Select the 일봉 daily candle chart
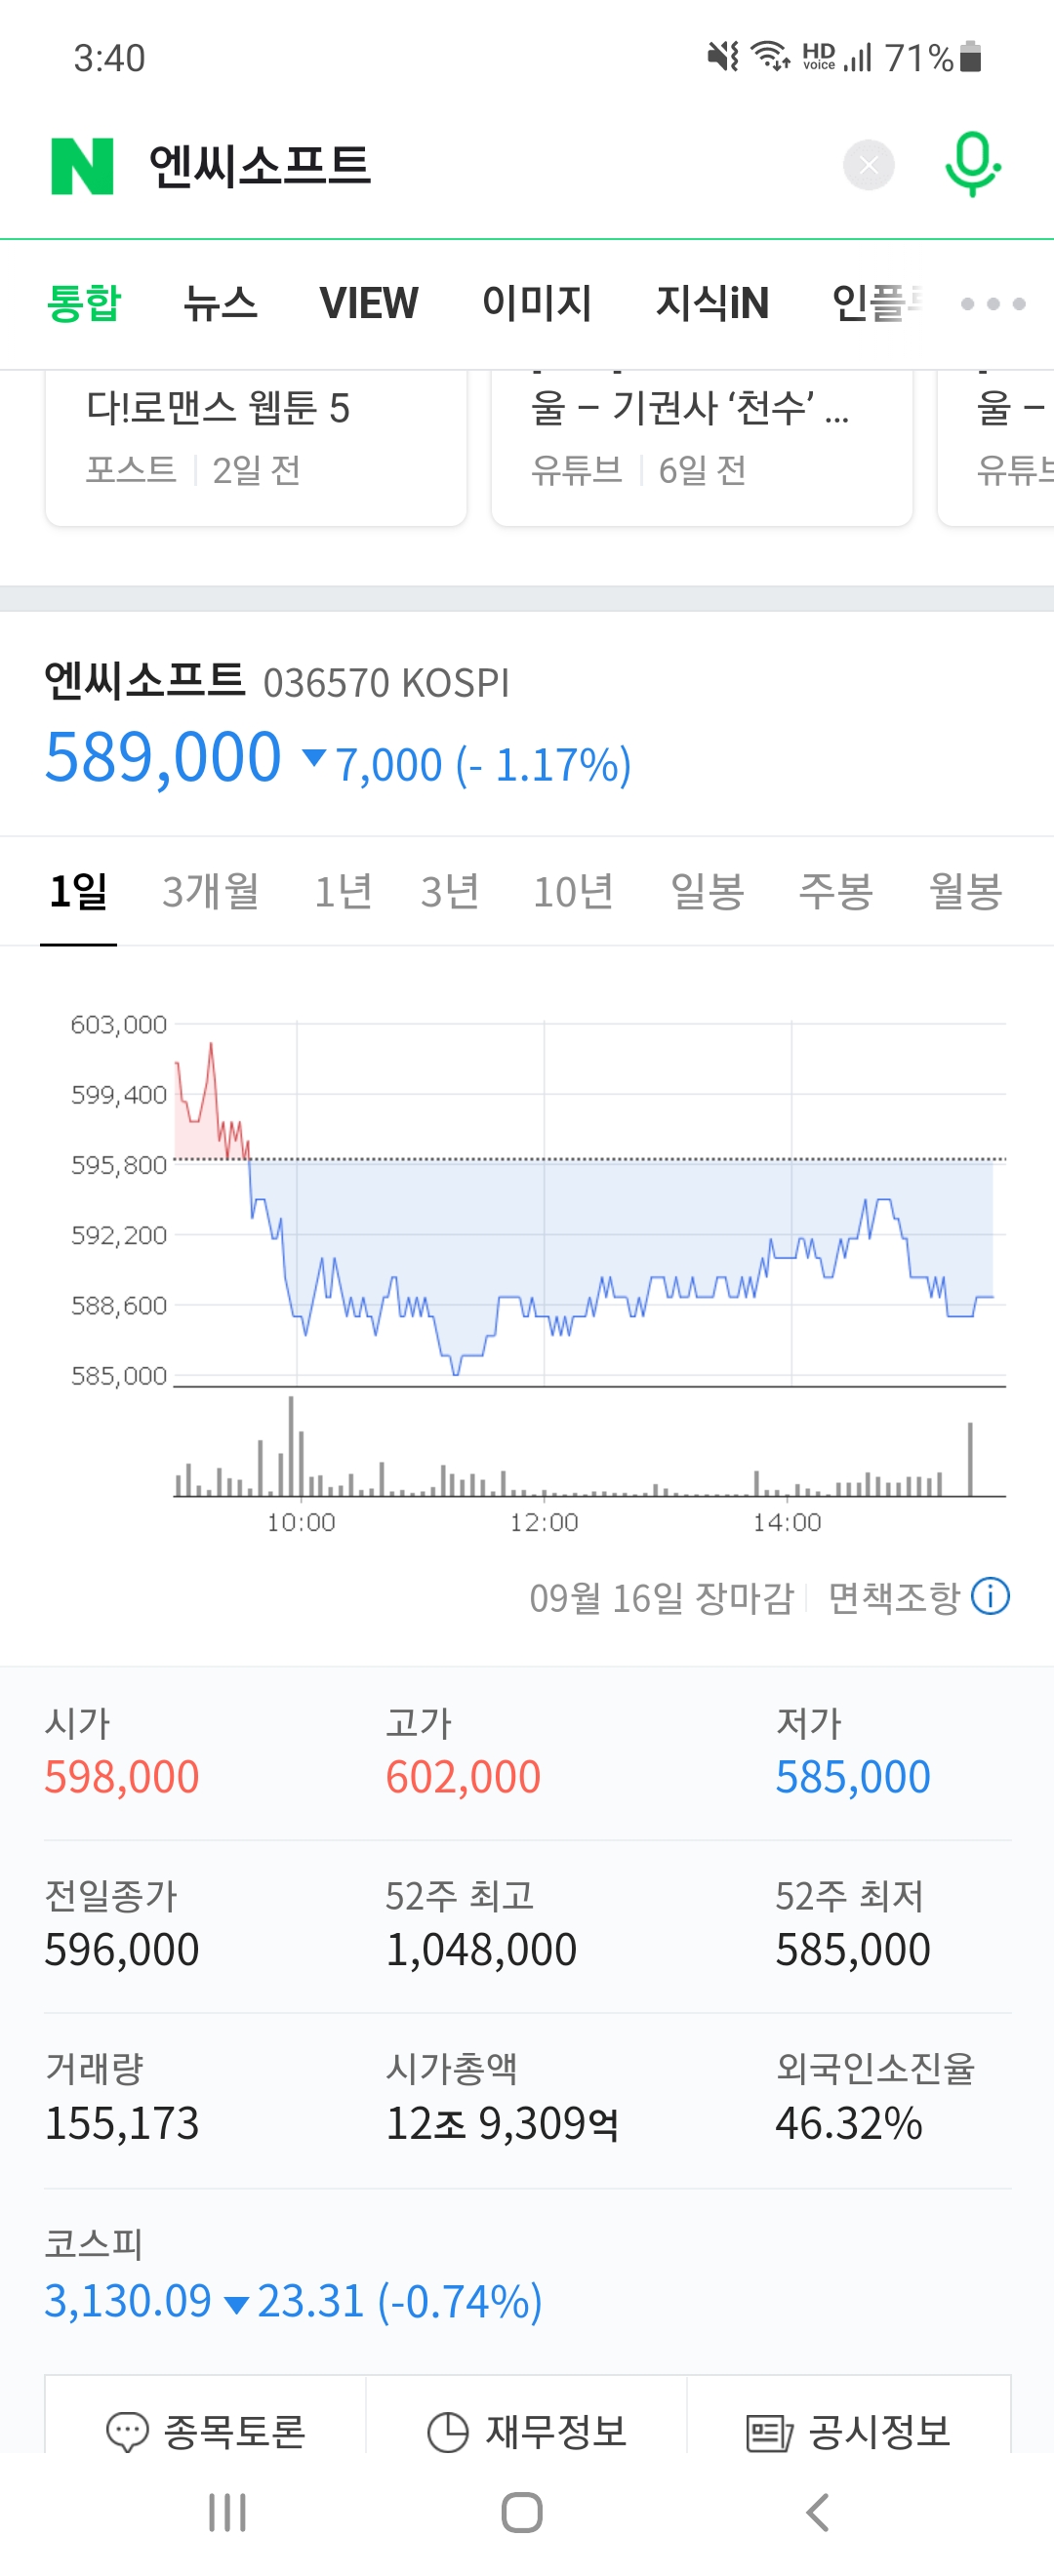This screenshot has width=1054, height=2576. point(707,891)
